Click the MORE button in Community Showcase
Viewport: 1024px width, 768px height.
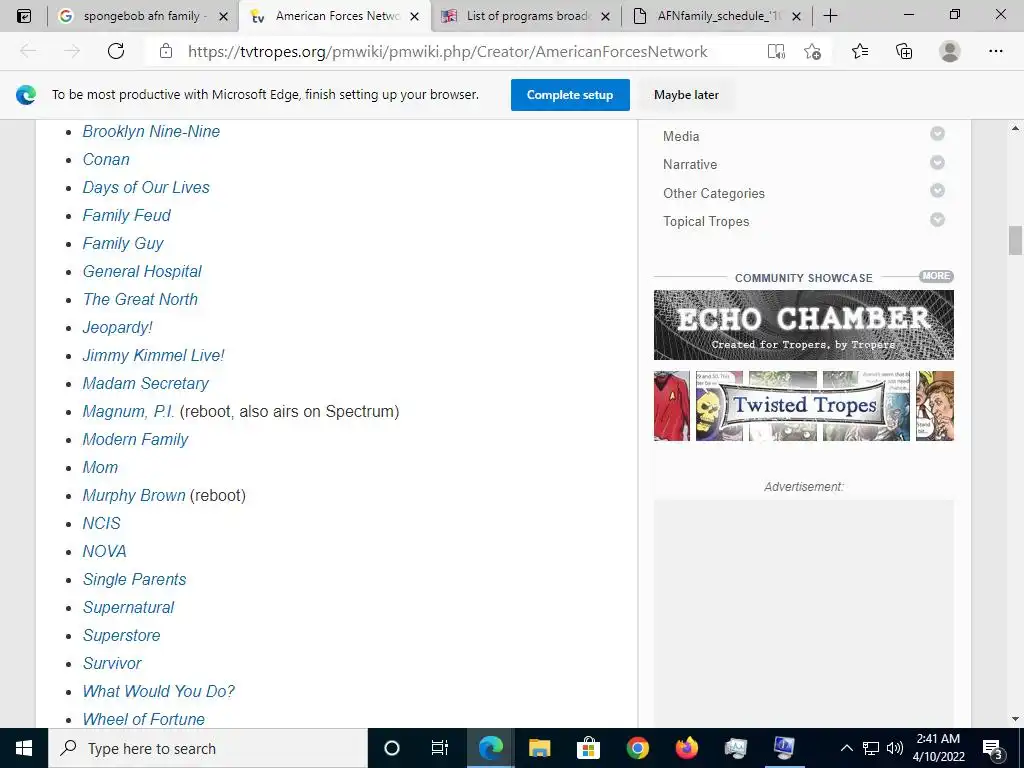(x=936, y=276)
